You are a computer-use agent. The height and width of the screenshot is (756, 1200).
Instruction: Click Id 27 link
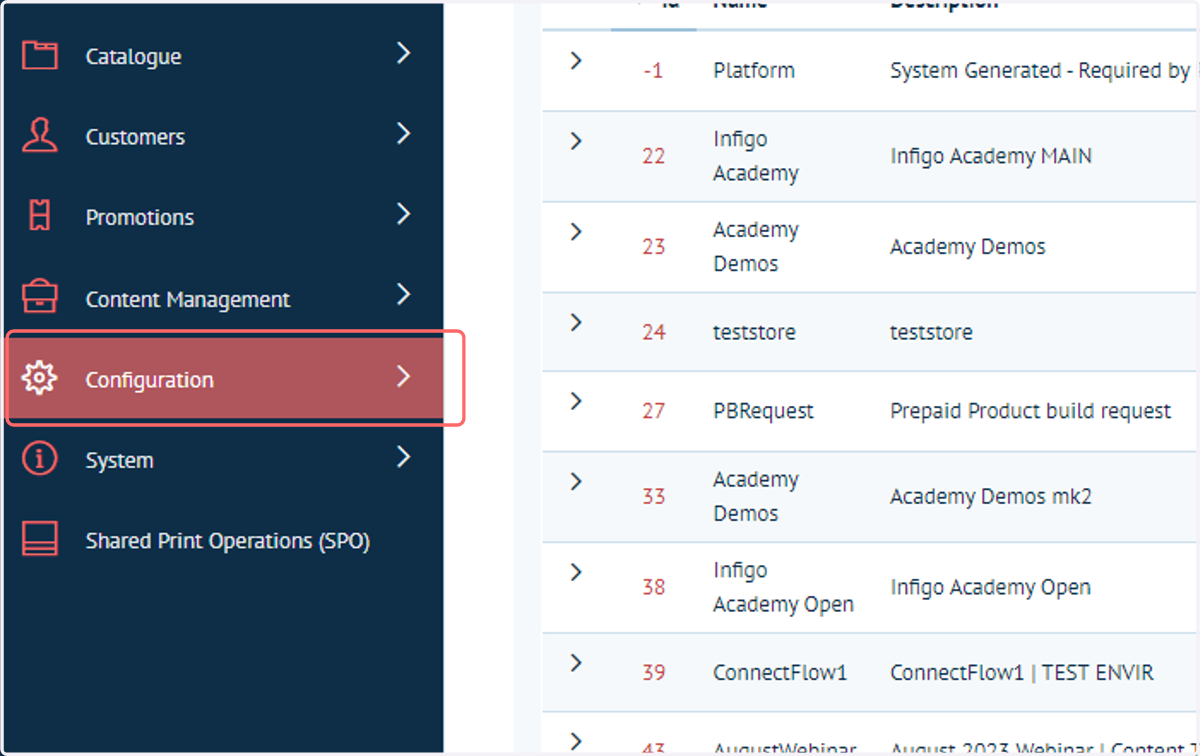click(x=653, y=411)
